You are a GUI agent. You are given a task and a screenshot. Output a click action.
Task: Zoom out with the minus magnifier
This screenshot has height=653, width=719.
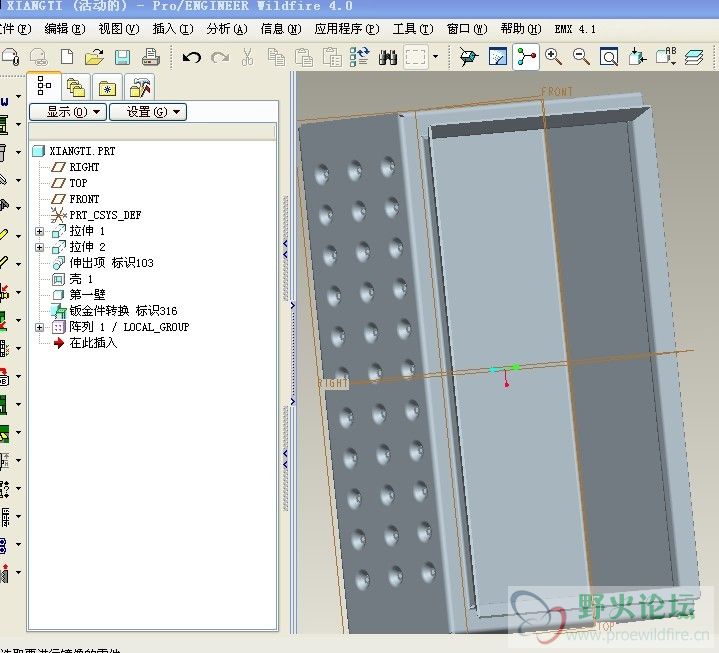tap(581, 57)
